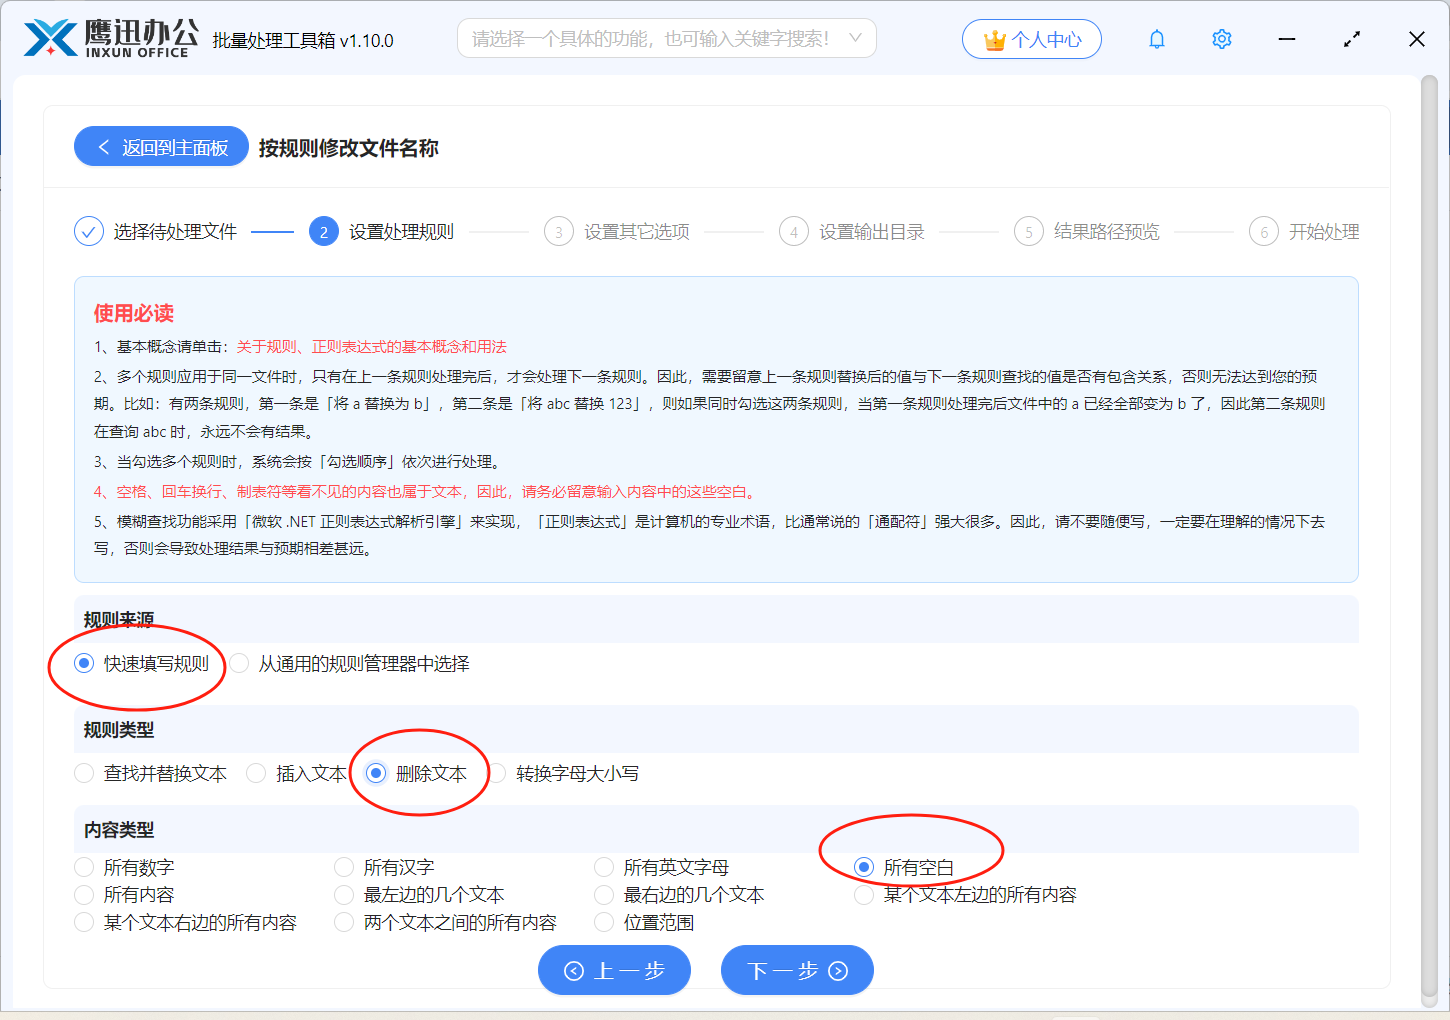Close the application window
The width and height of the screenshot is (1450, 1020).
(x=1417, y=39)
